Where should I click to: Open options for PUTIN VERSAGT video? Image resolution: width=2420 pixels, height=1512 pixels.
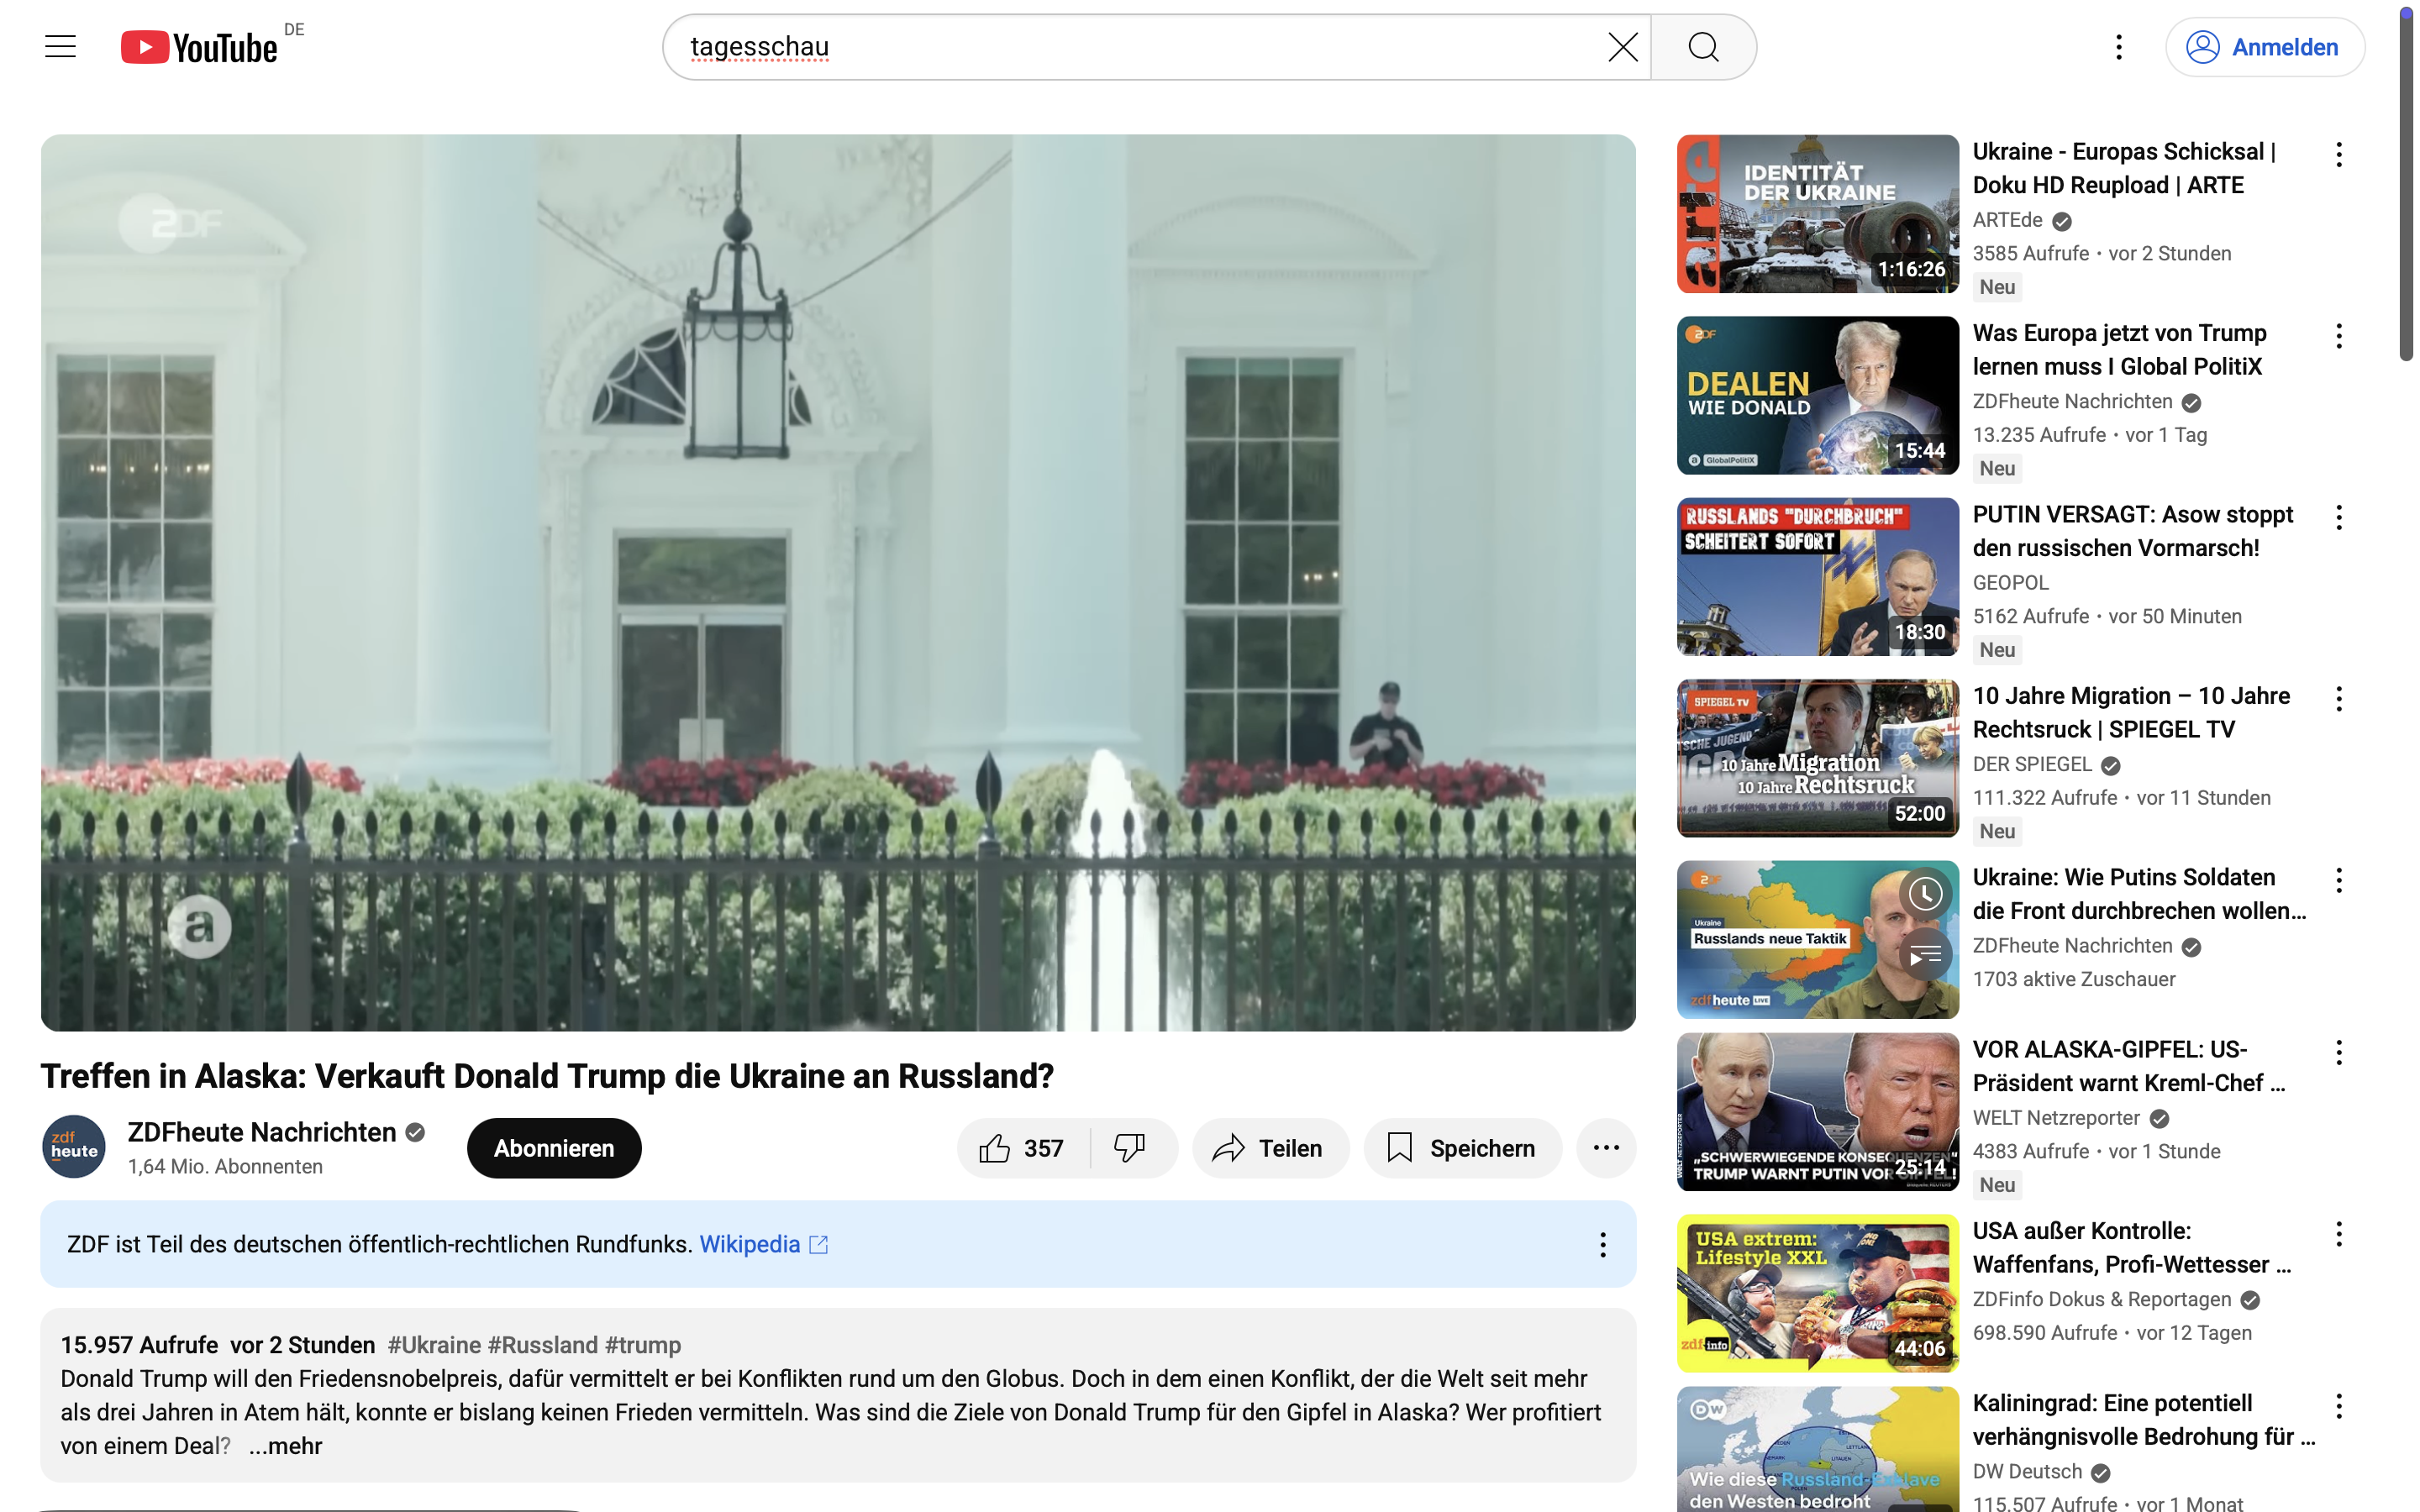coord(2338,518)
